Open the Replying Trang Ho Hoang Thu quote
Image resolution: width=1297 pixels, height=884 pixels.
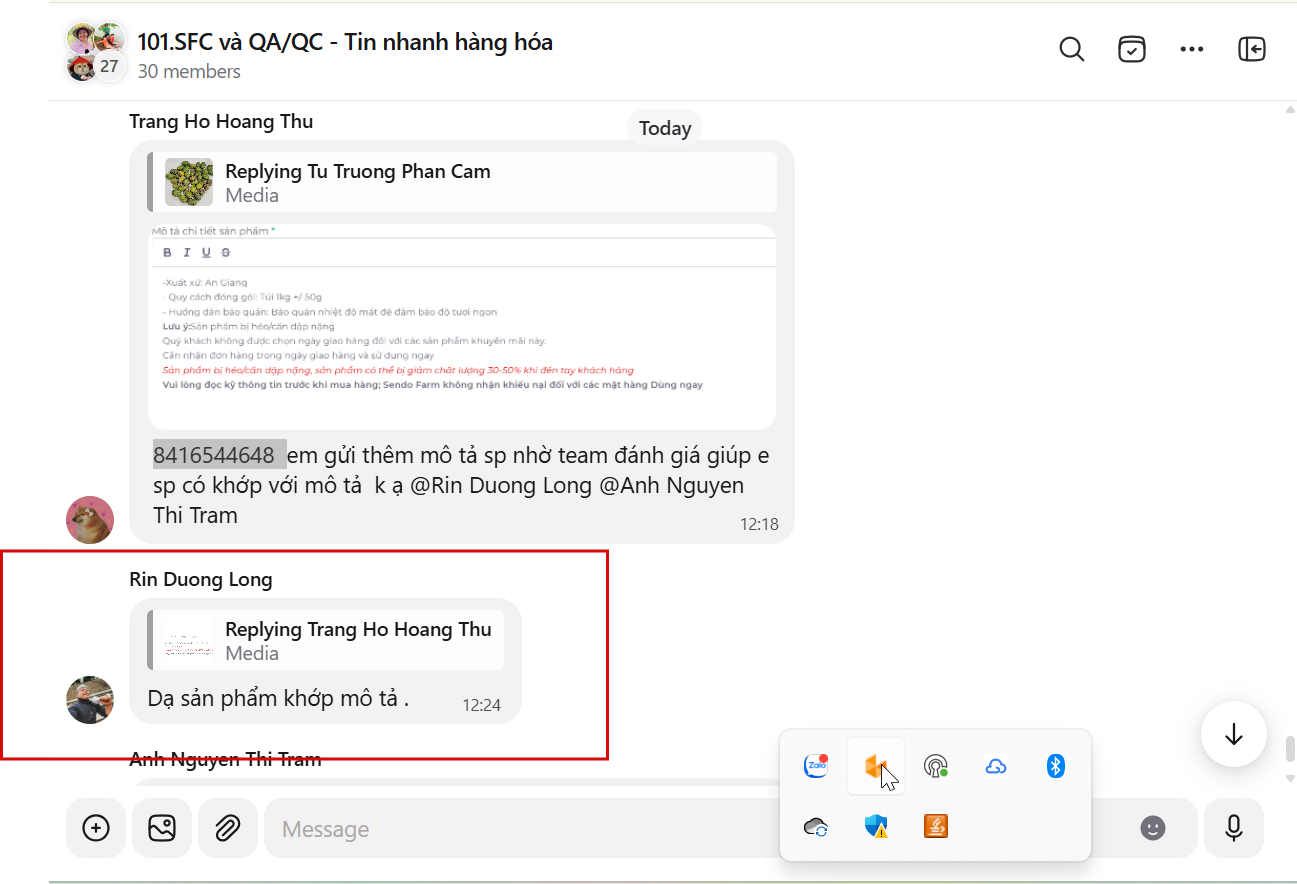pos(325,640)
